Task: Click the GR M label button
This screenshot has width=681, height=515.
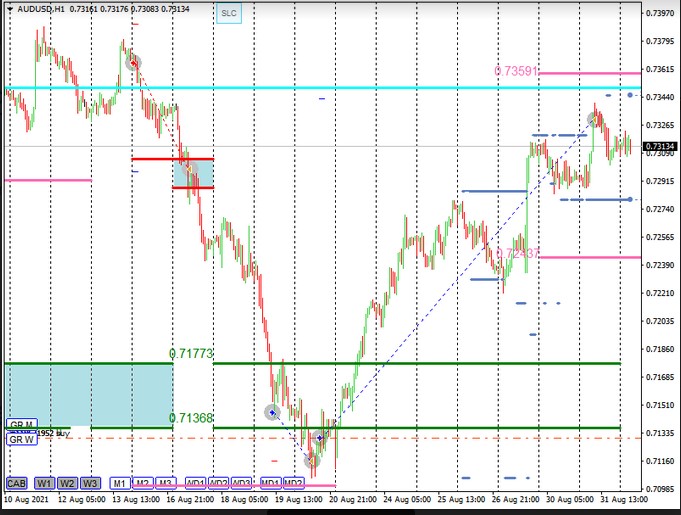Action: coord(21,424)
